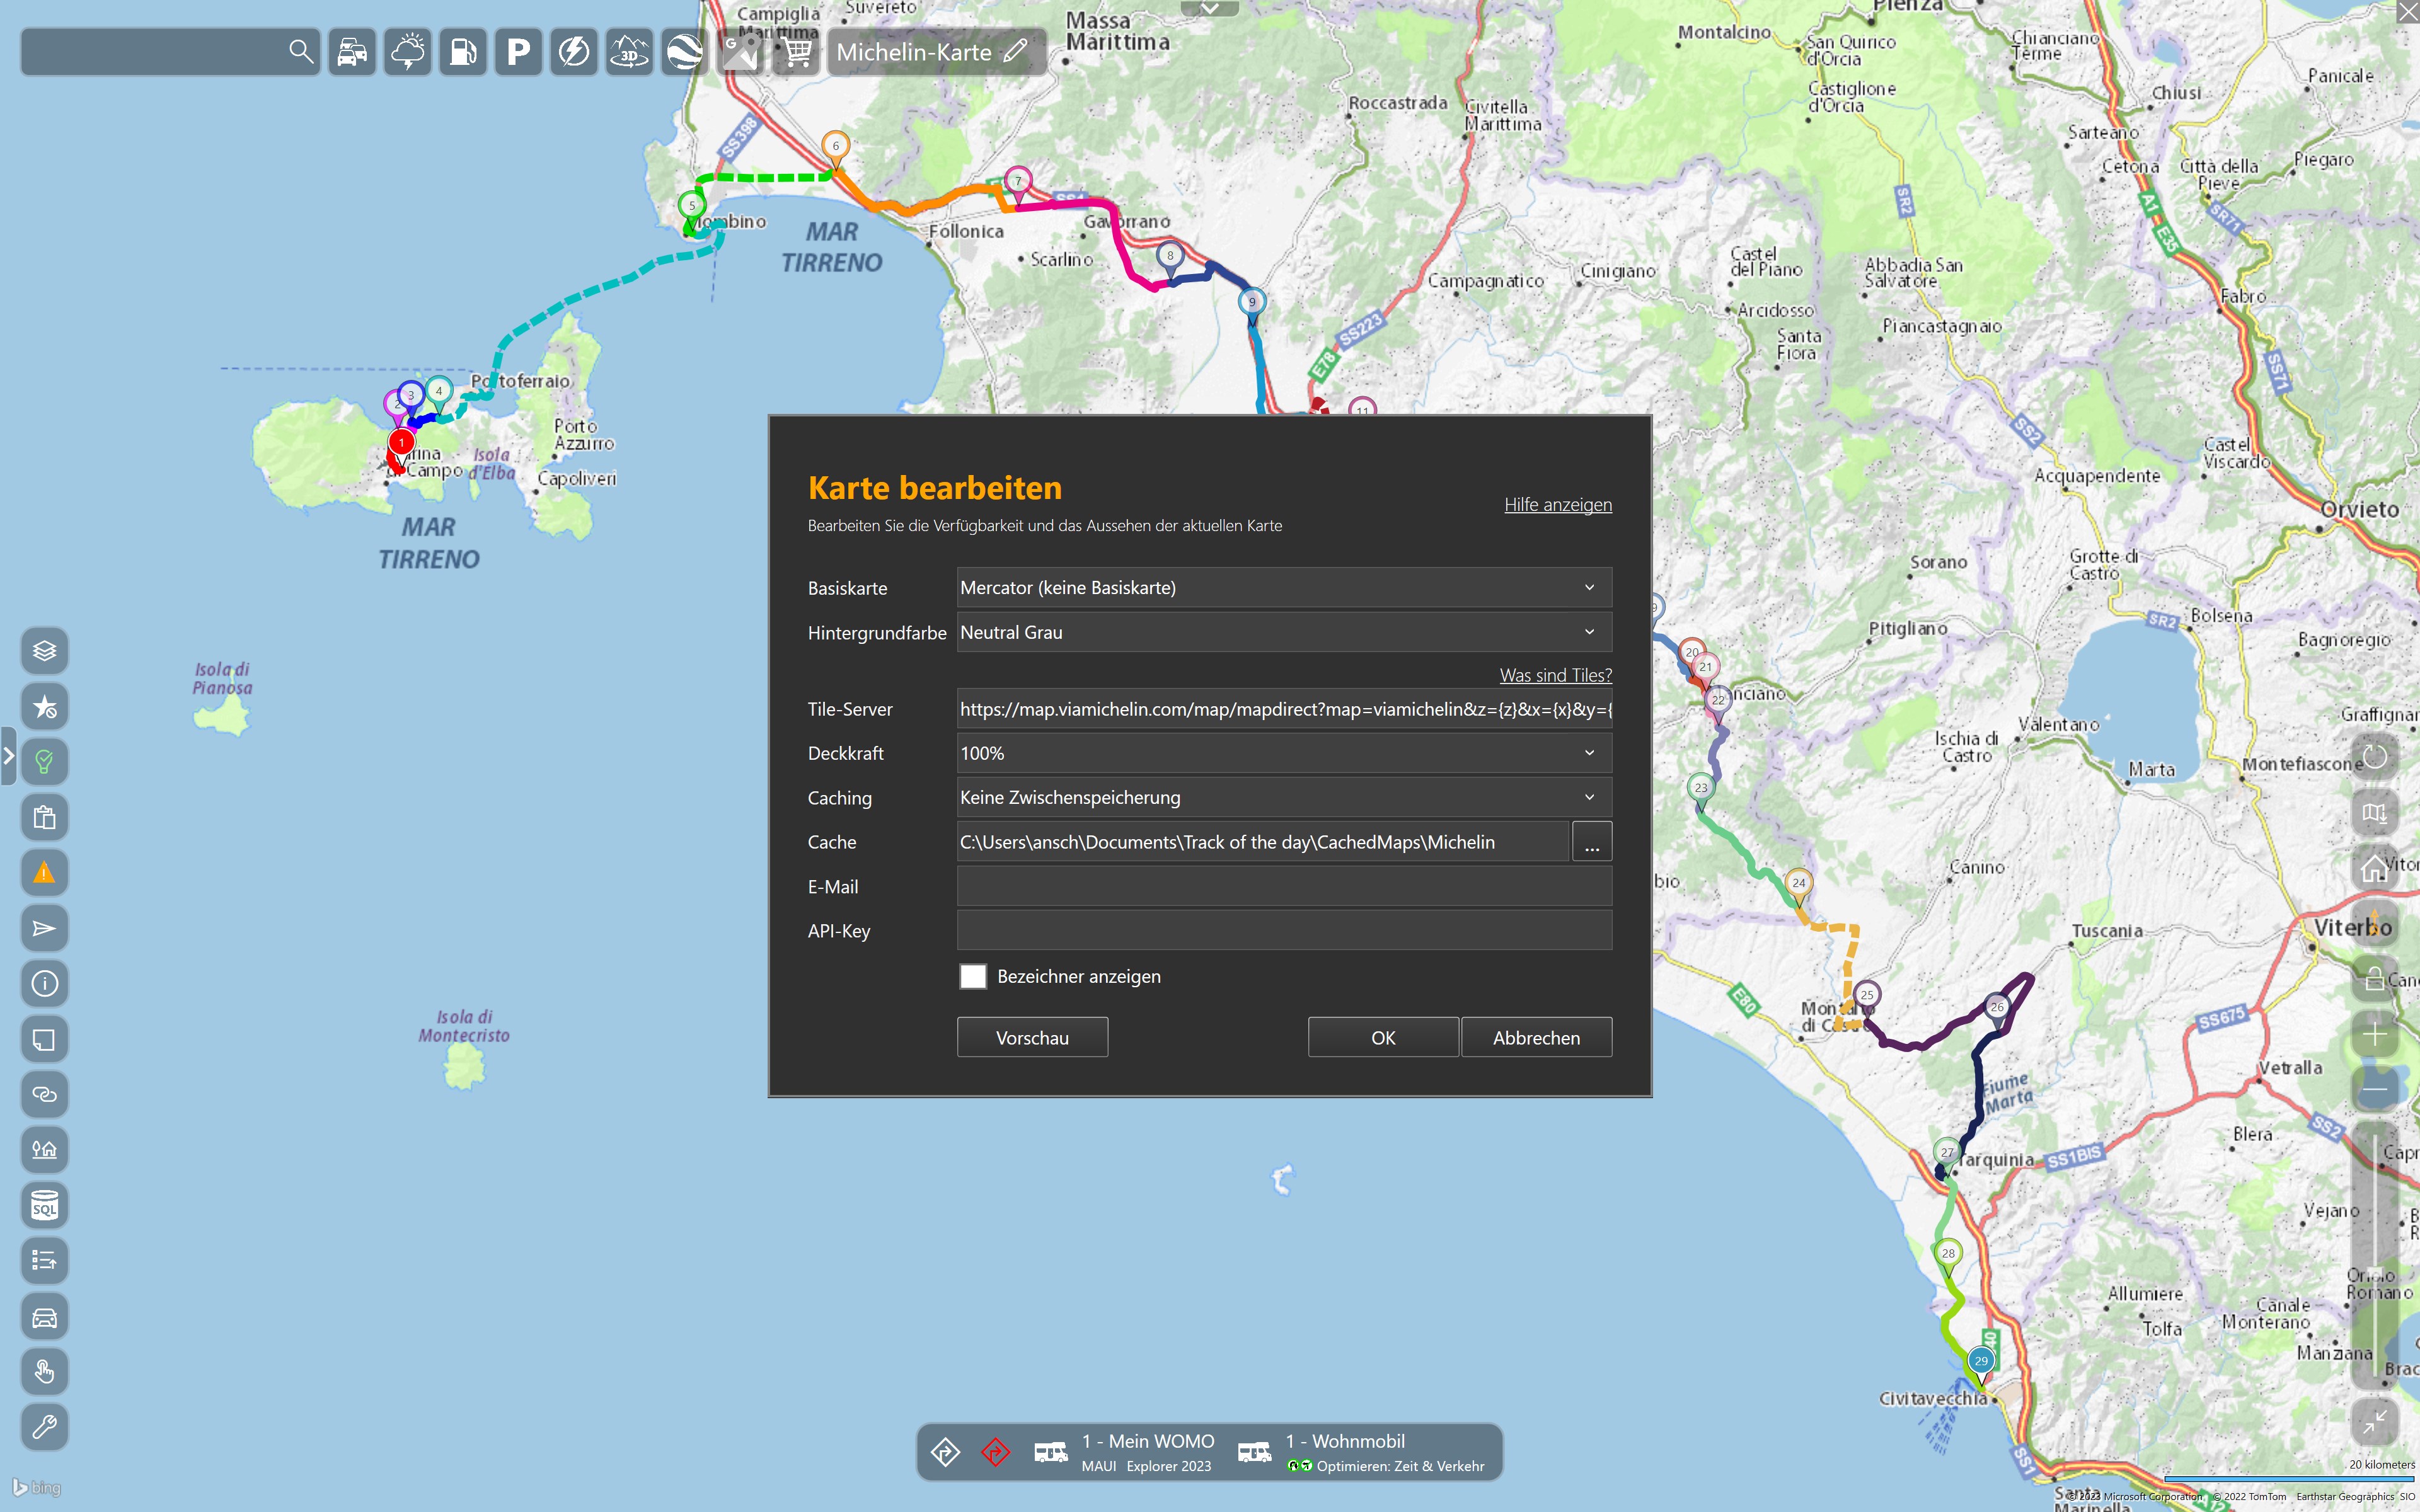Click the orange warning triangle icon
Viewport: 2420px width, 1512px height.
click(44, 873)
